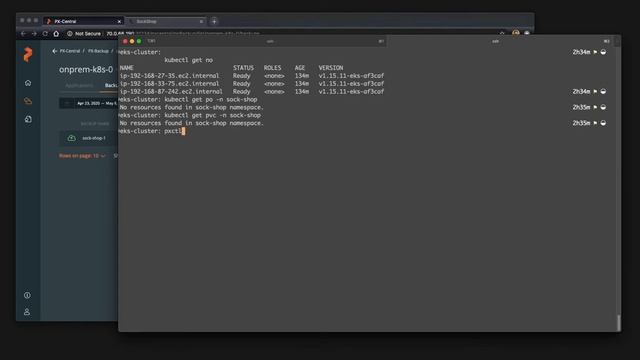Click the back arrow beside PX-Central breadcrumb

[x=54, y=51]
